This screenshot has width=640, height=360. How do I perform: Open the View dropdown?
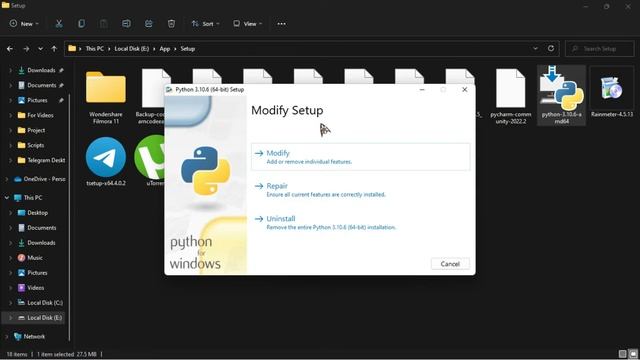tap(247, 24)
